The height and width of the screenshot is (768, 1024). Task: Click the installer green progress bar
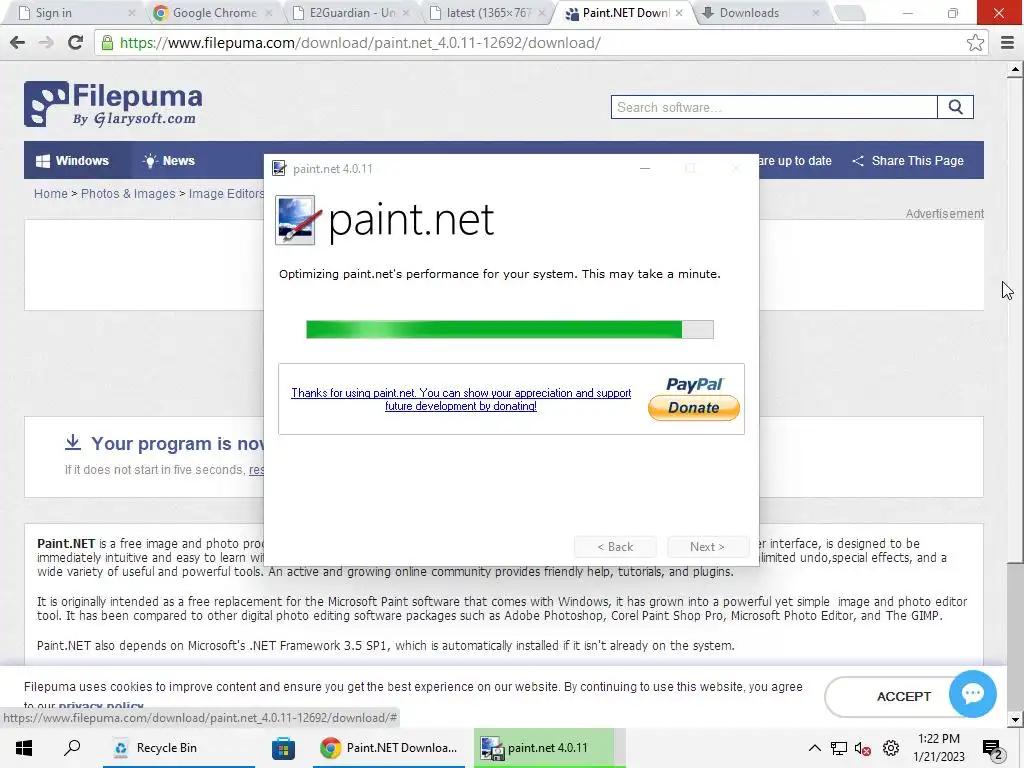click(509, 329)
